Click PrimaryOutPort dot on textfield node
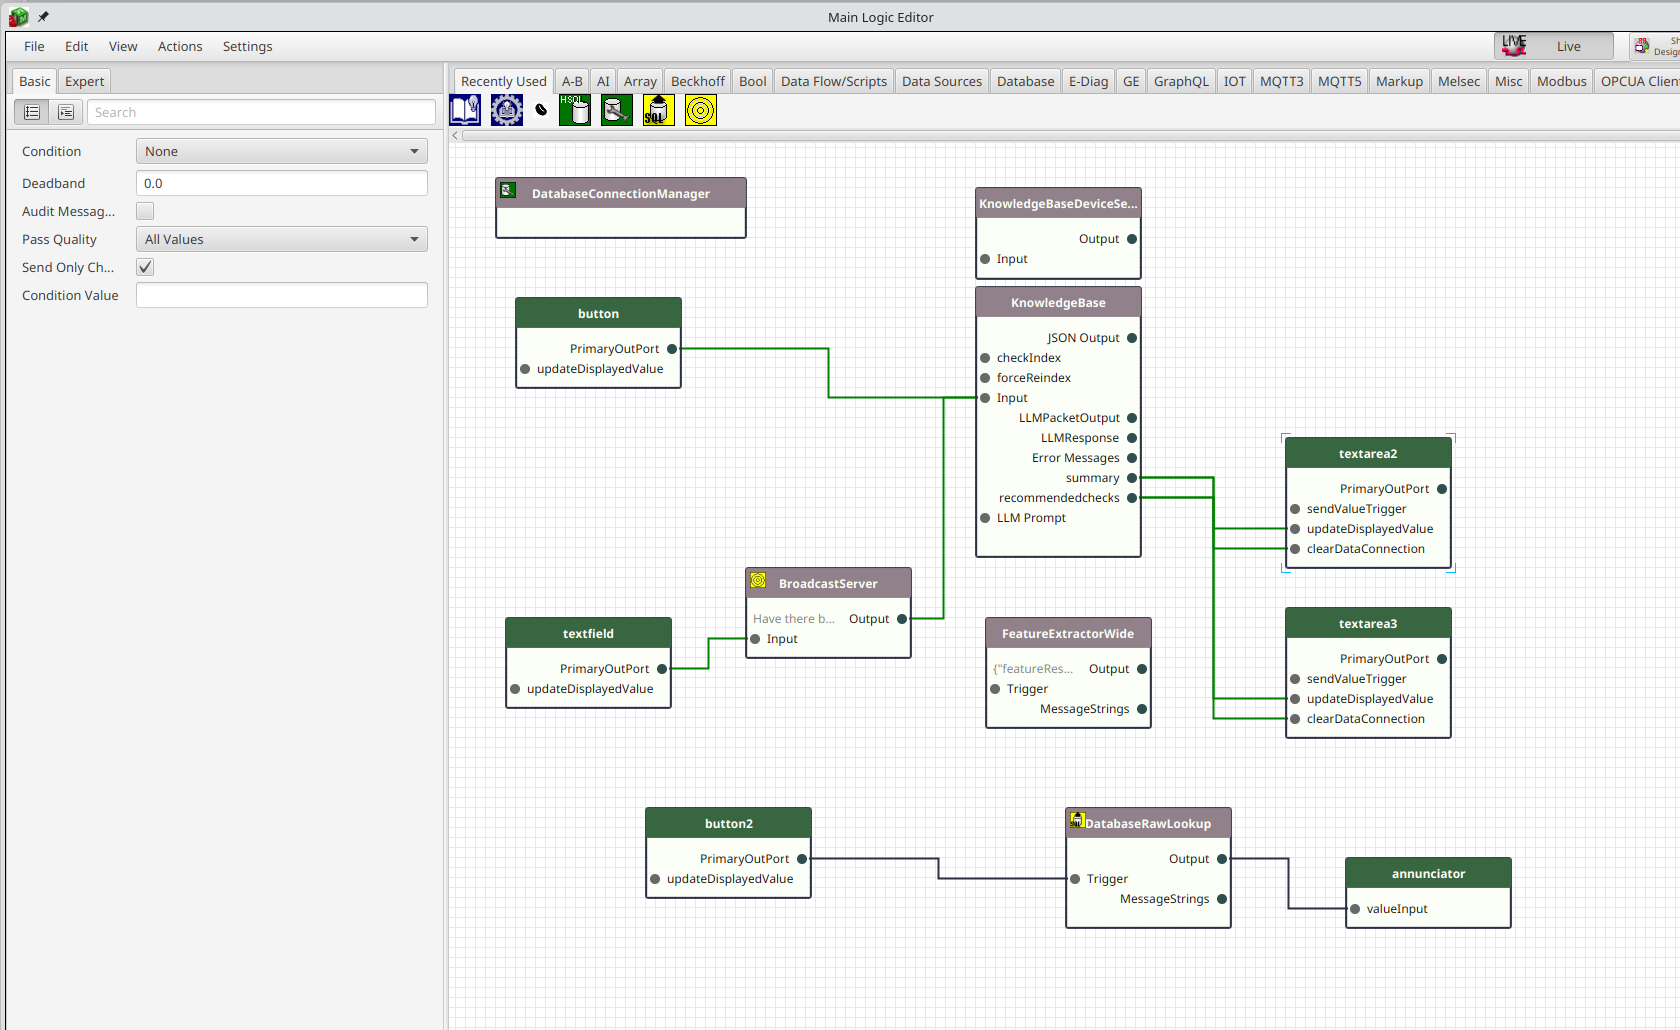This screenshot has width=1680, height=1030. (x=662, y=669)
